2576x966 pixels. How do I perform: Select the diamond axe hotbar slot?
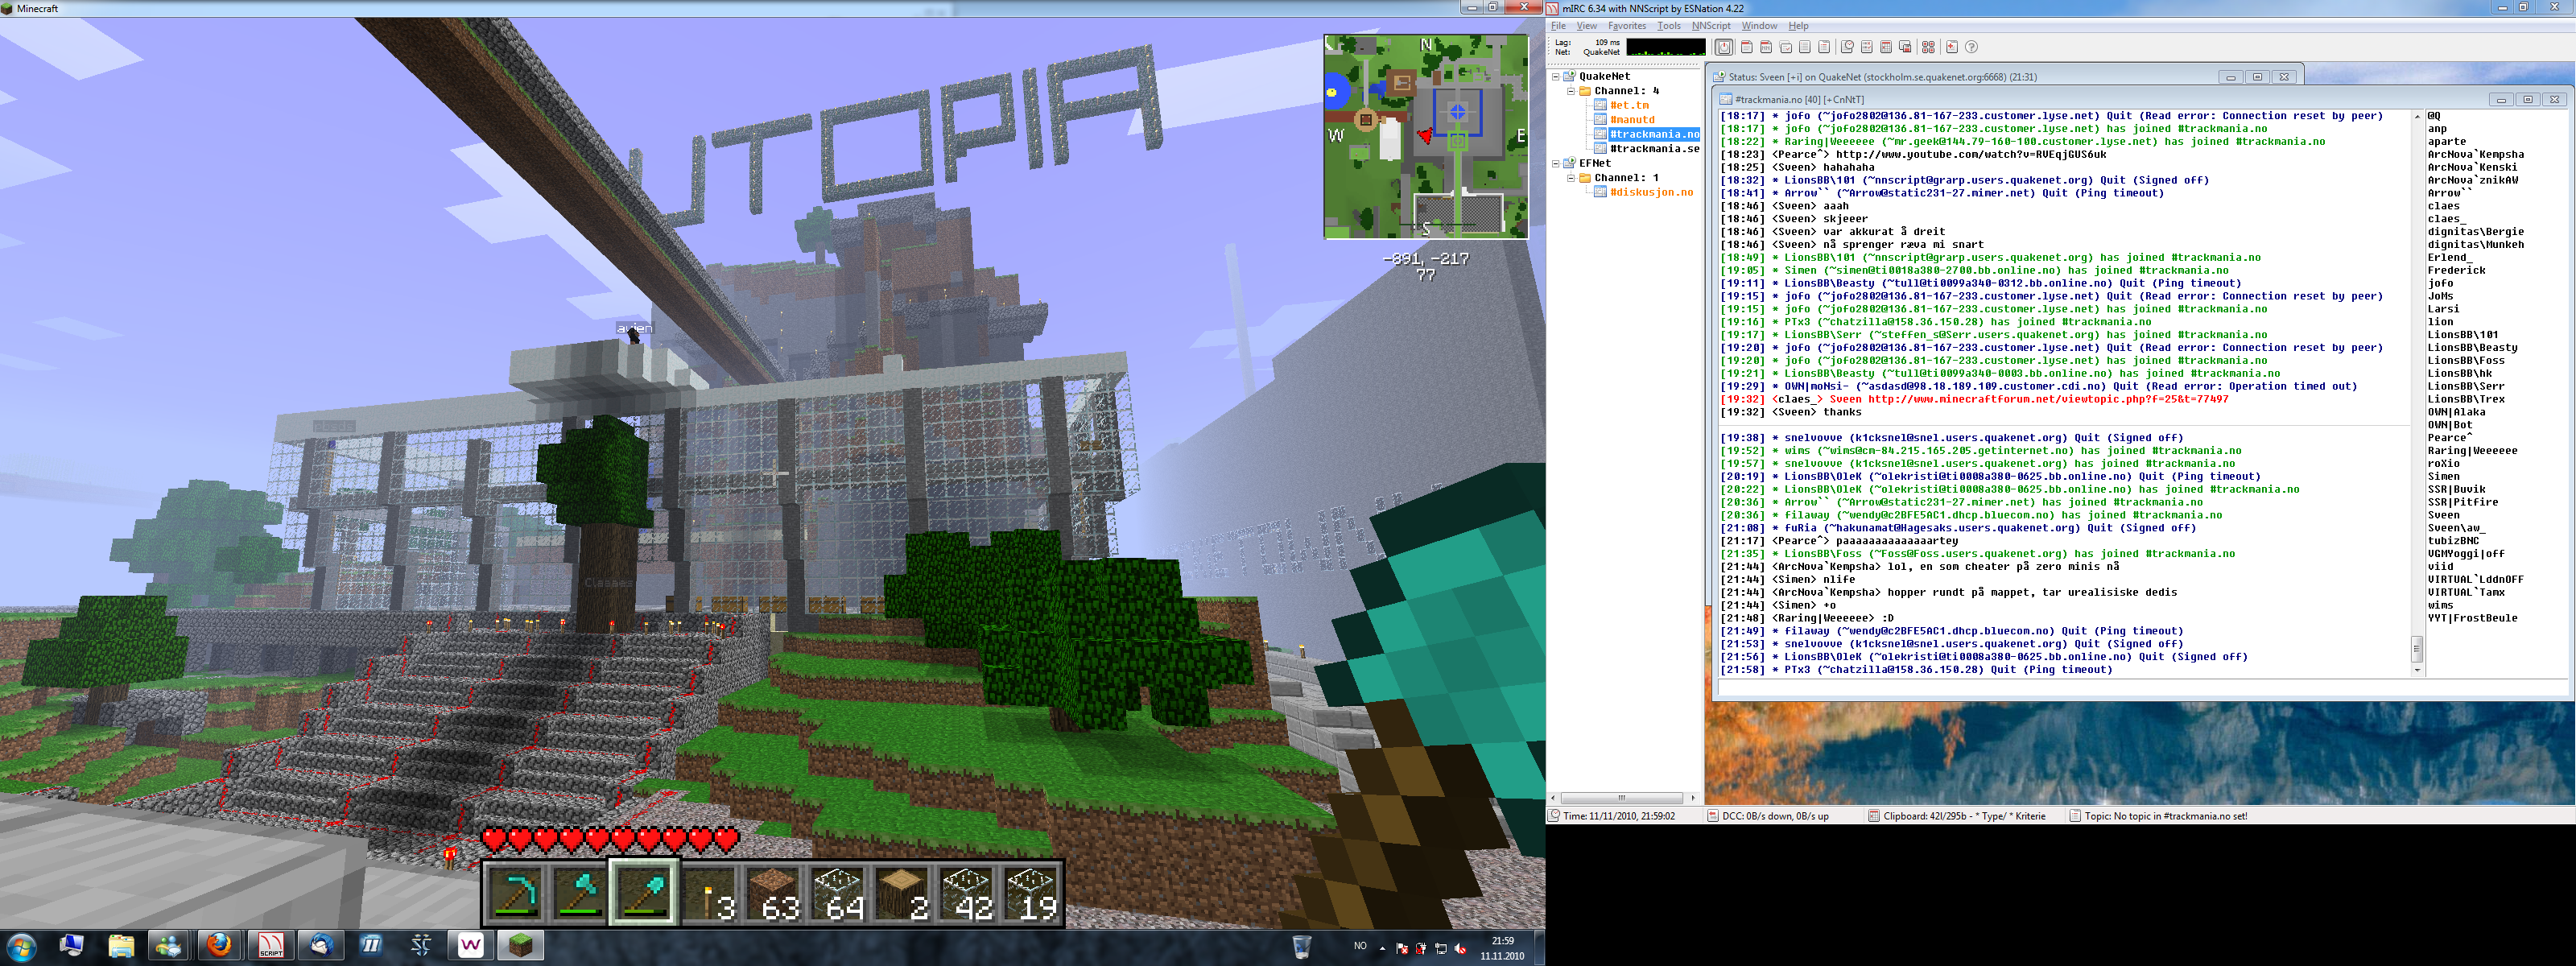580,893
